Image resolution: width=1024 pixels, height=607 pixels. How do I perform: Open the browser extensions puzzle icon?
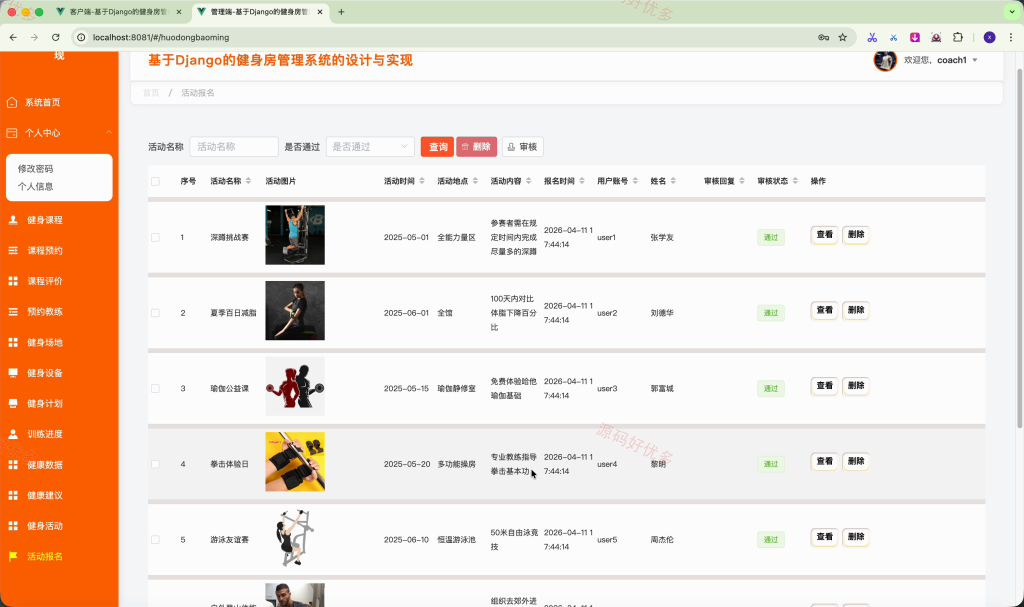[957, 37]
